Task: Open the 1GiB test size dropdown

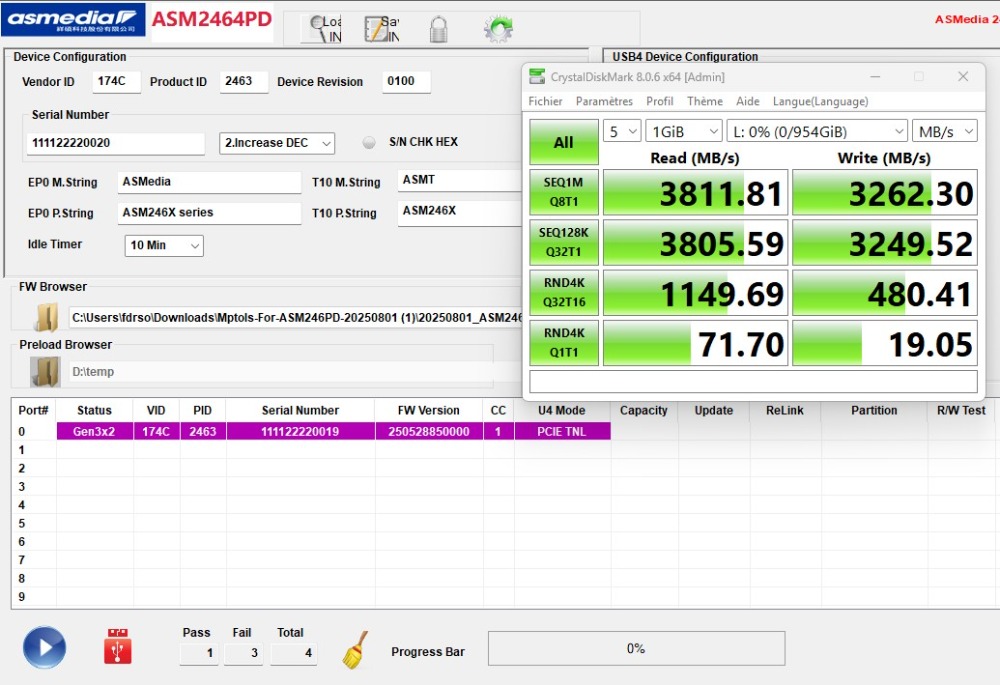Action: (684, 131)
